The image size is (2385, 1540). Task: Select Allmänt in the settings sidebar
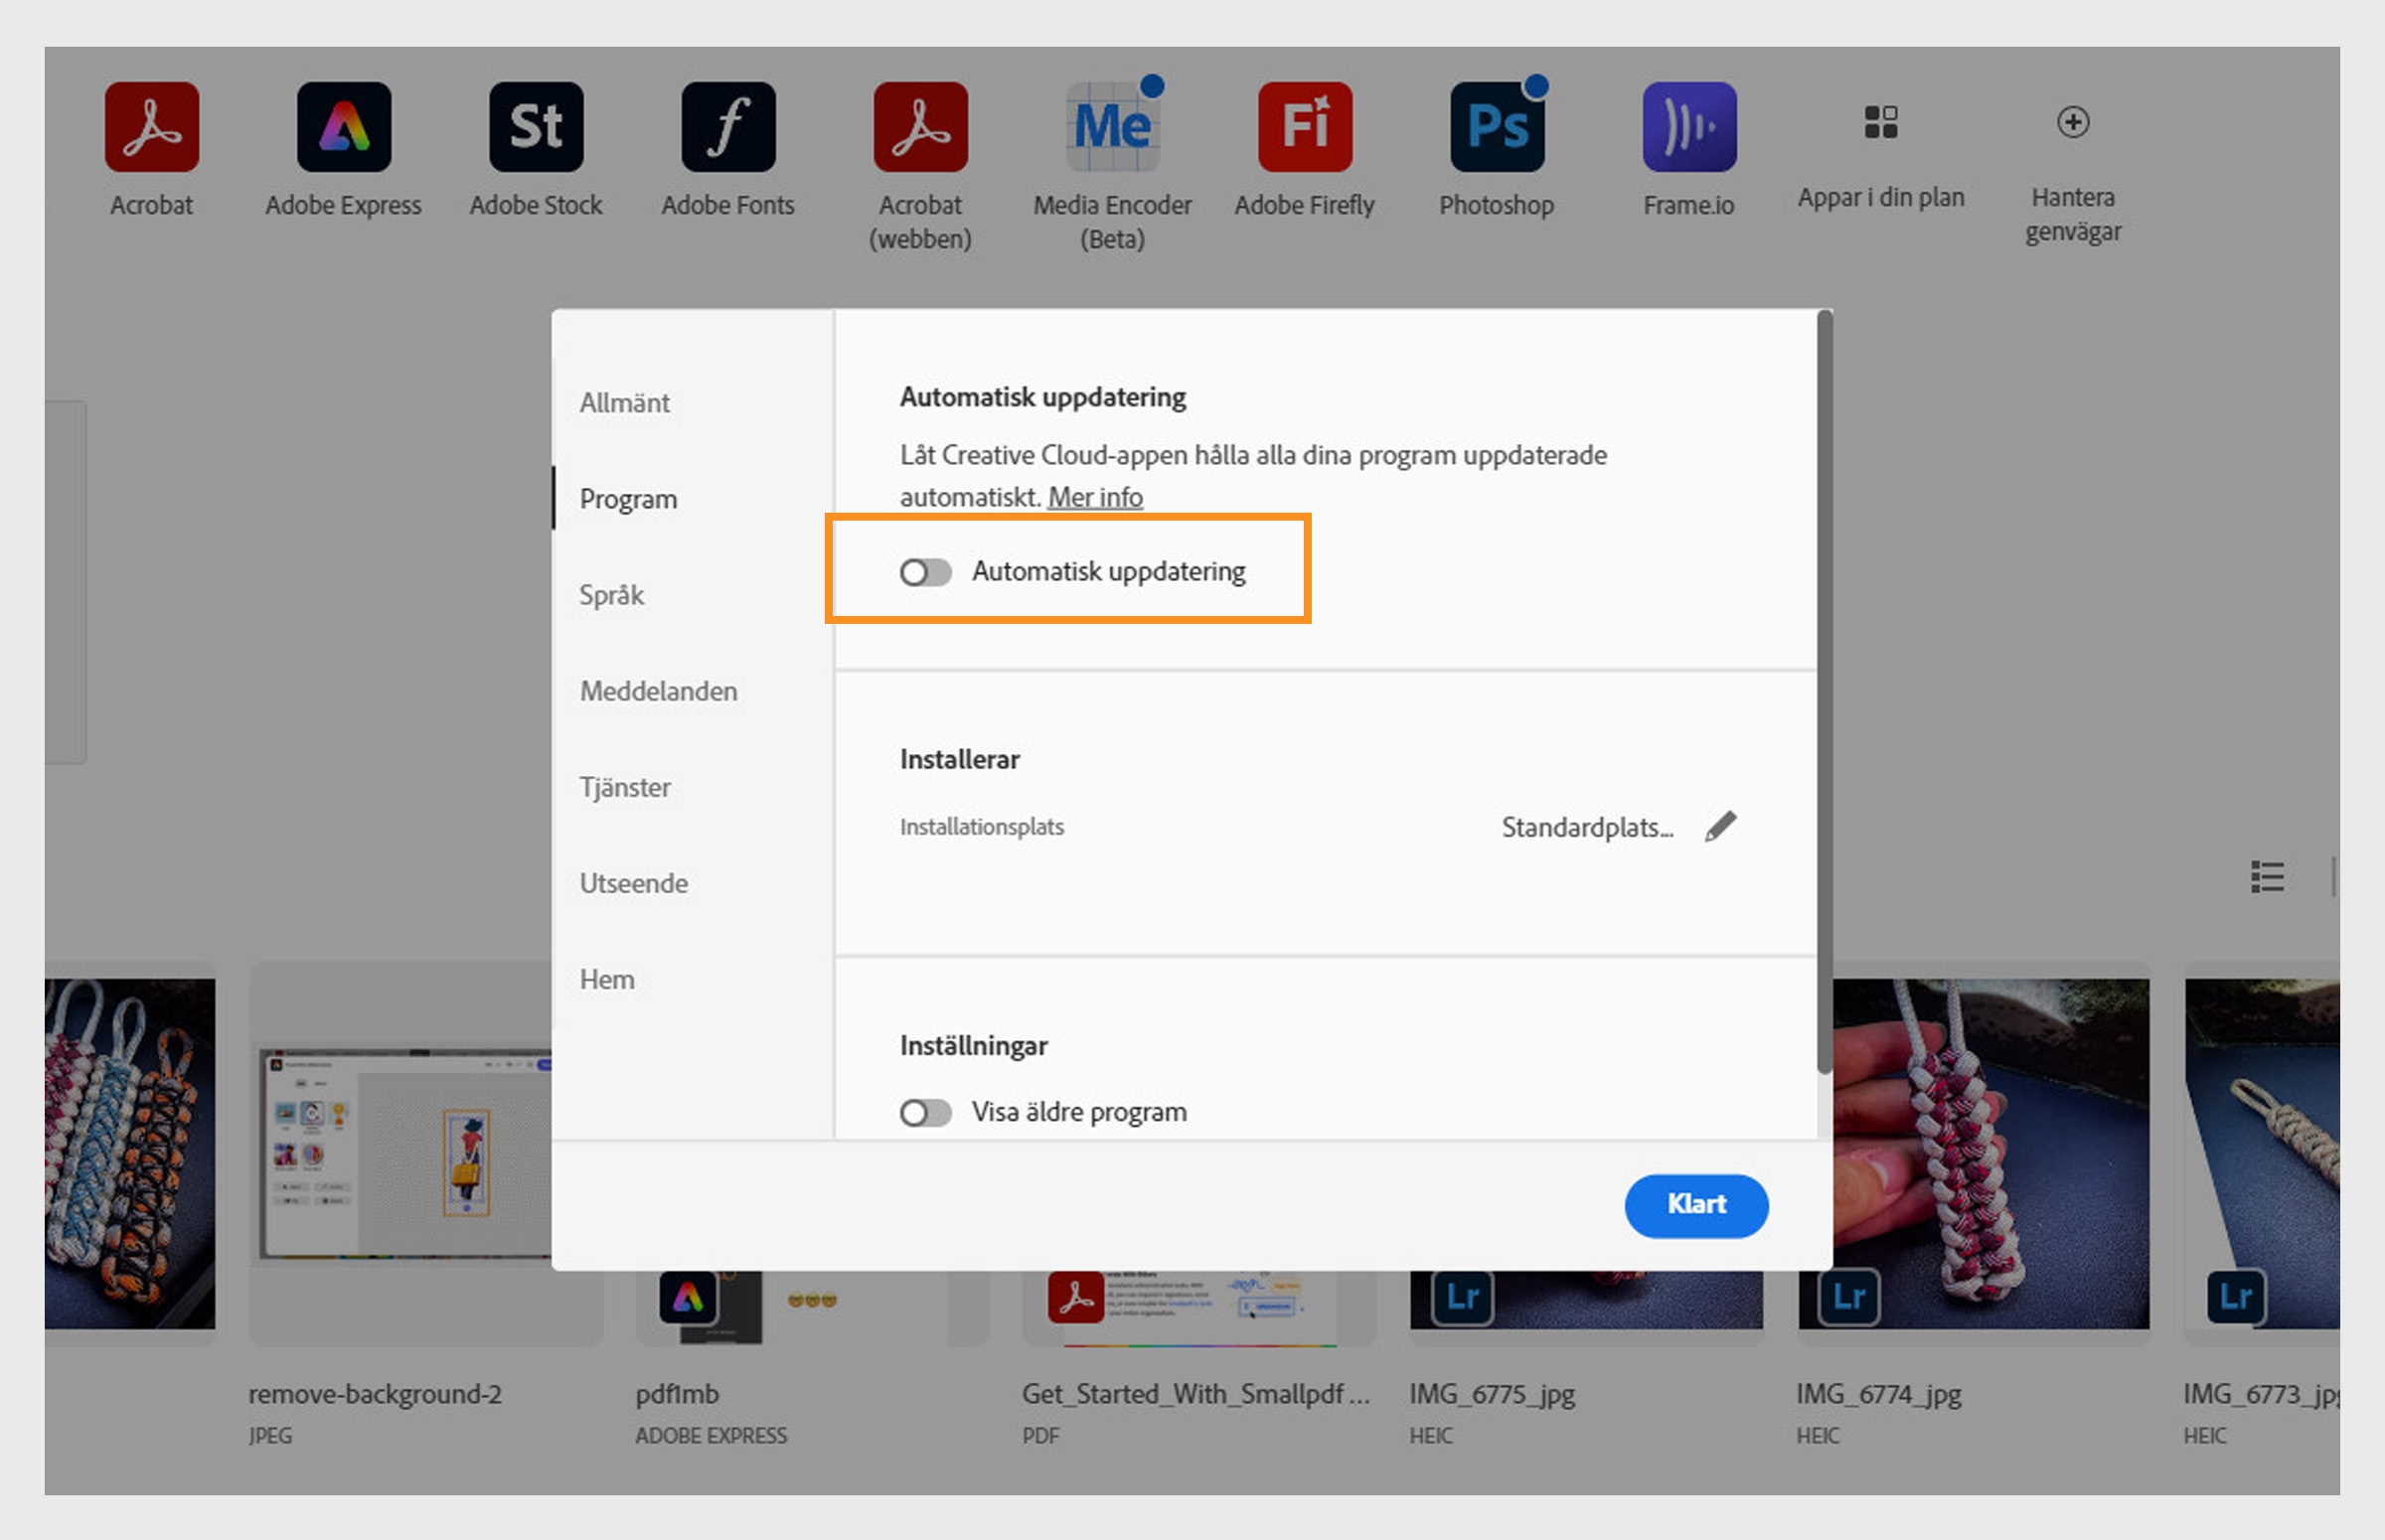623,402
